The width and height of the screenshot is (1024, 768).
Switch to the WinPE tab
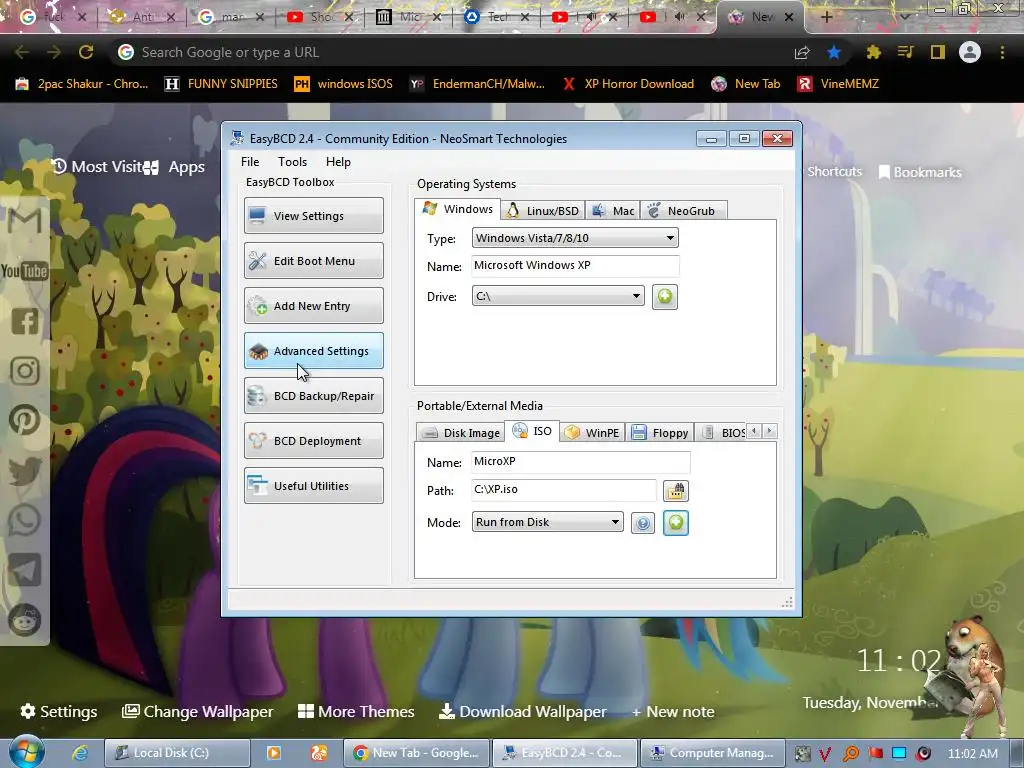[592, 433]
